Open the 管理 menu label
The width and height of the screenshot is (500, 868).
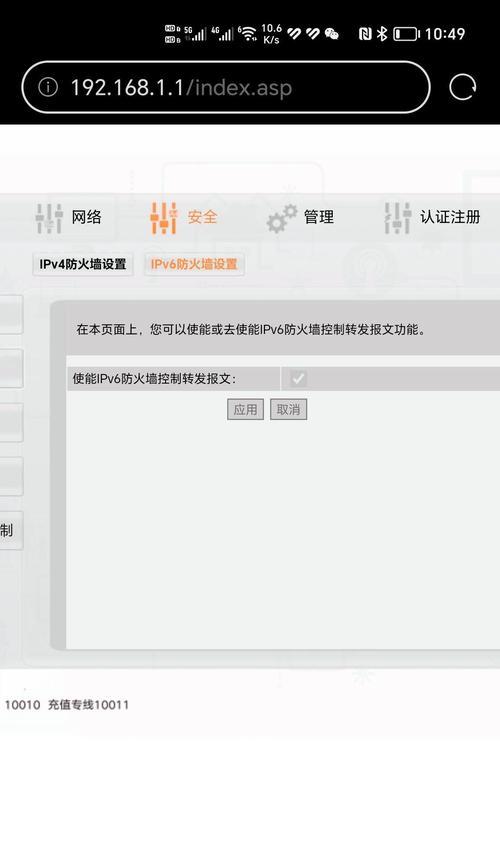(319, 217)
